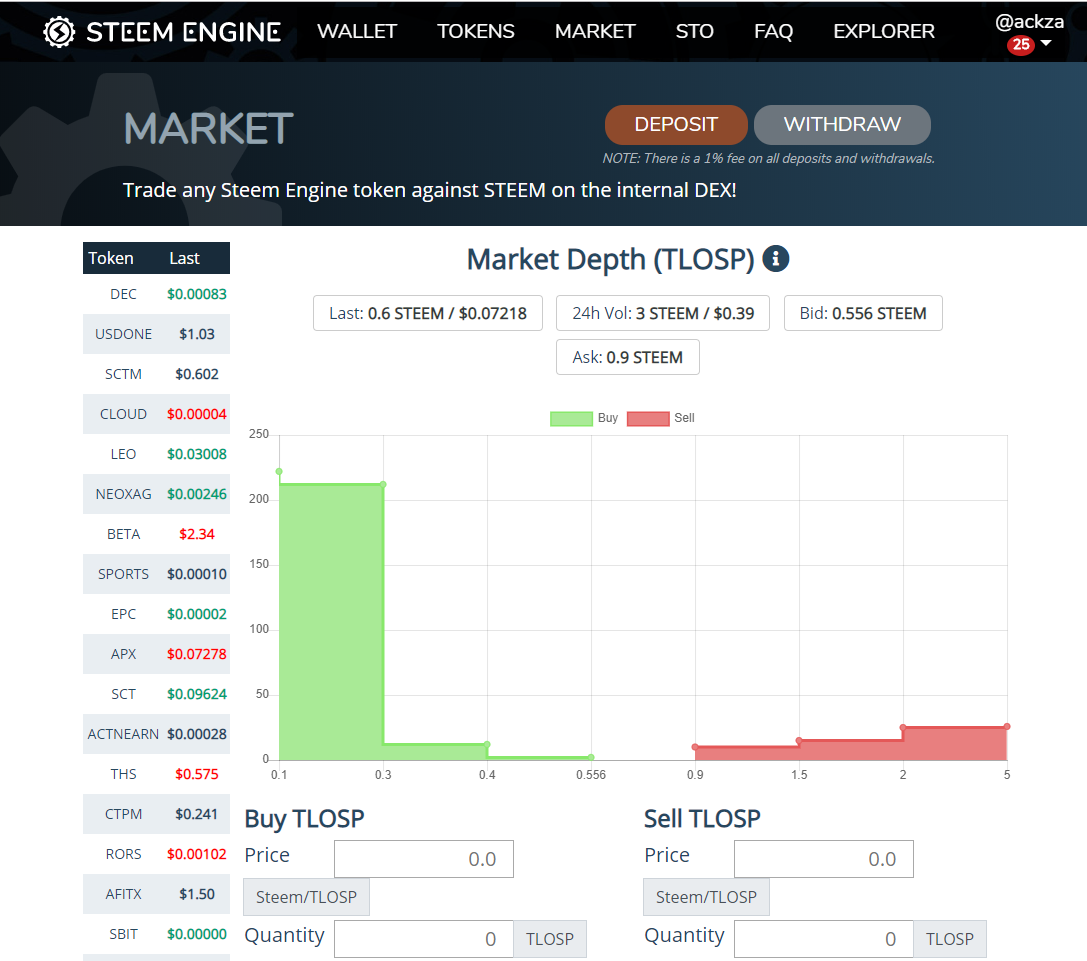Click the Steem/TLOSP label under Sell Price
Viewport: 1087px width, 961px height.
click(x=706, y=897)
